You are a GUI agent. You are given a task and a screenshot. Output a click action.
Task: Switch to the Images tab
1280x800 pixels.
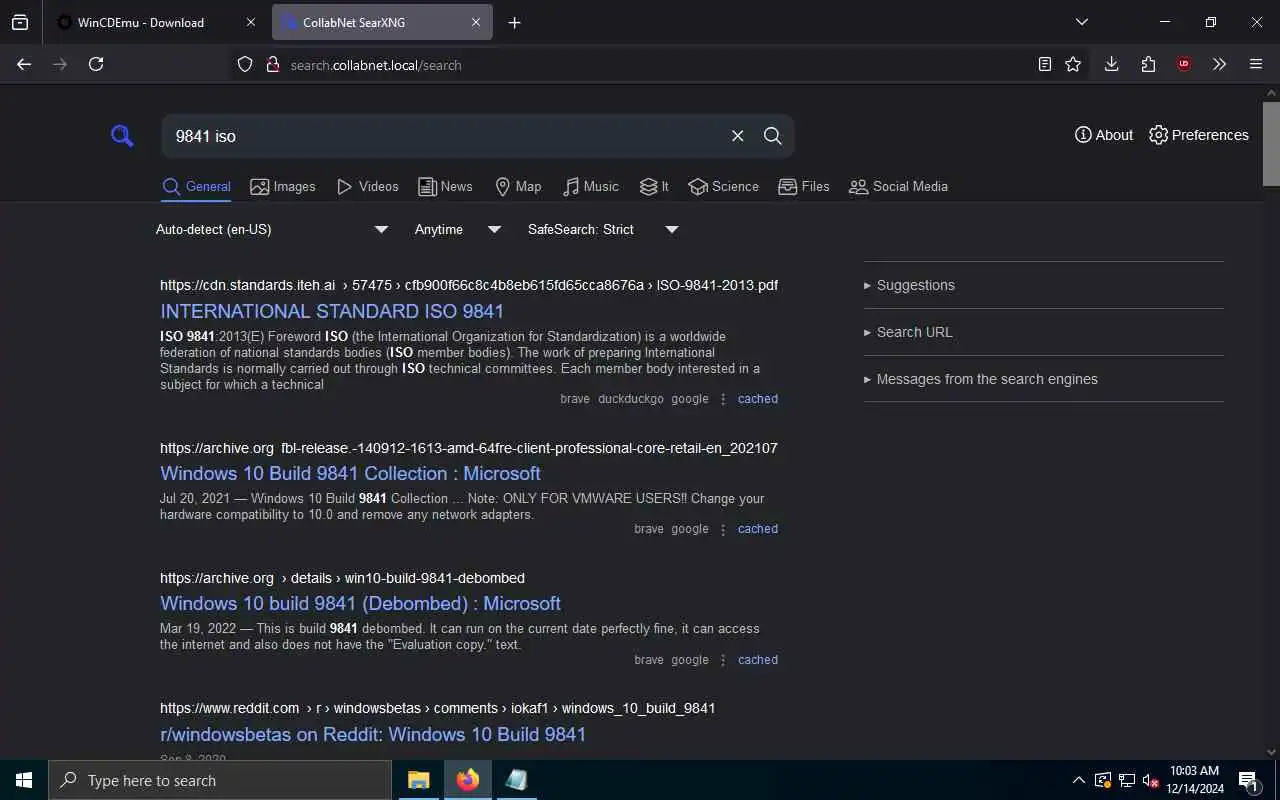(283, 187)
